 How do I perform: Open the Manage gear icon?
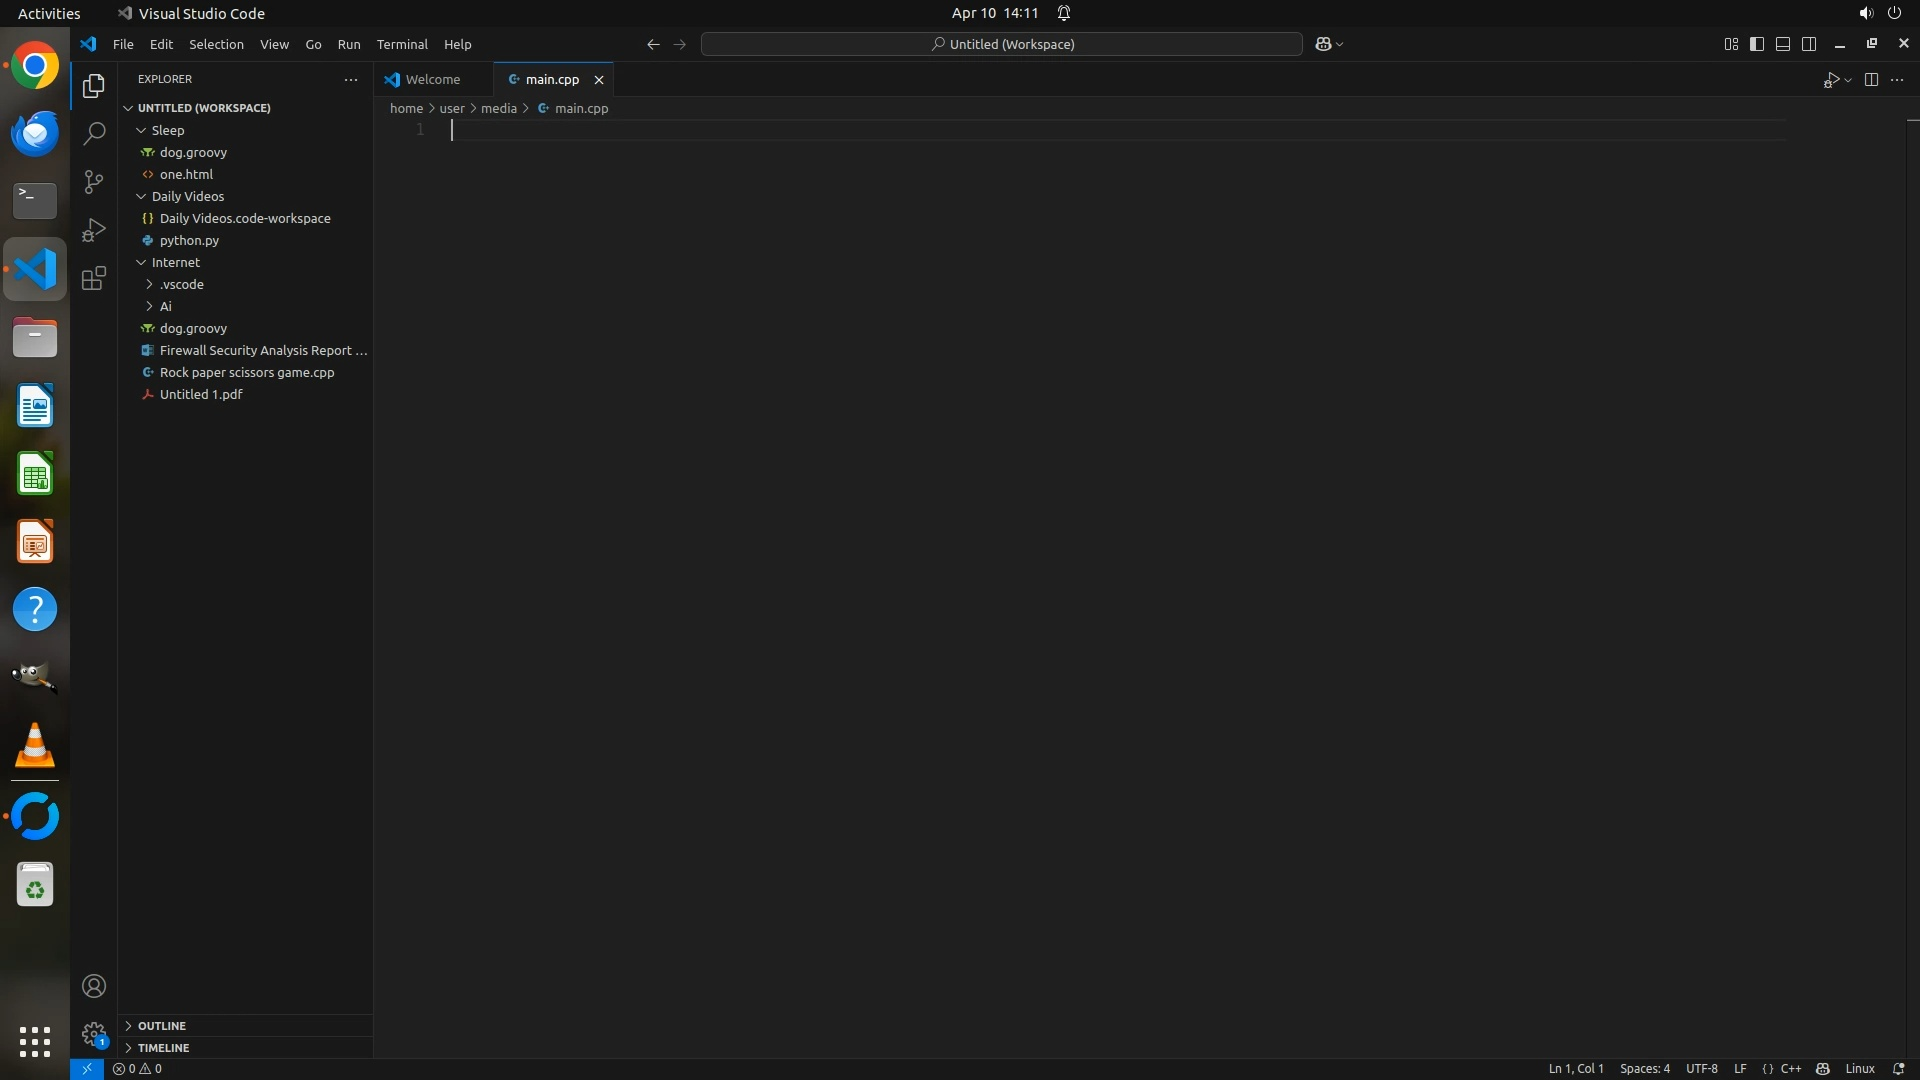pyautogui.click(x=94, y=1034)
